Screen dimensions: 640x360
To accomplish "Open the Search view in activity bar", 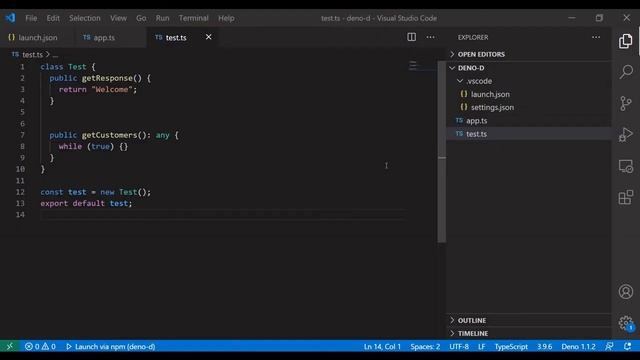I will pos(626,72).
